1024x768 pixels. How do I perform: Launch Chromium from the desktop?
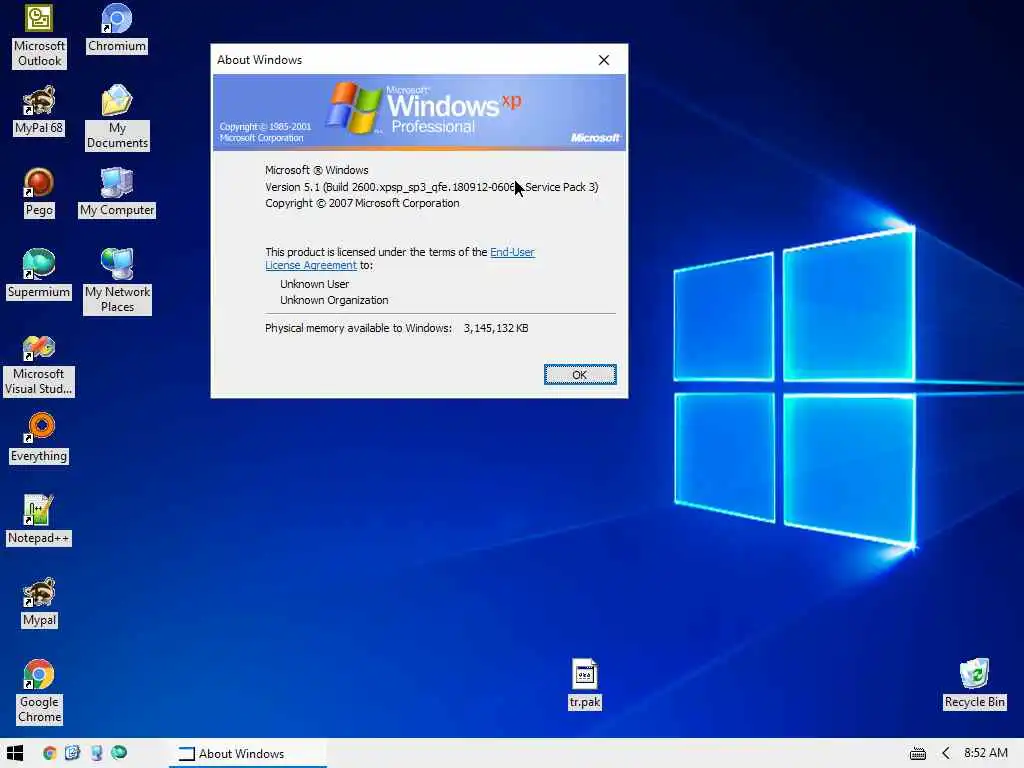pos(117,28)
